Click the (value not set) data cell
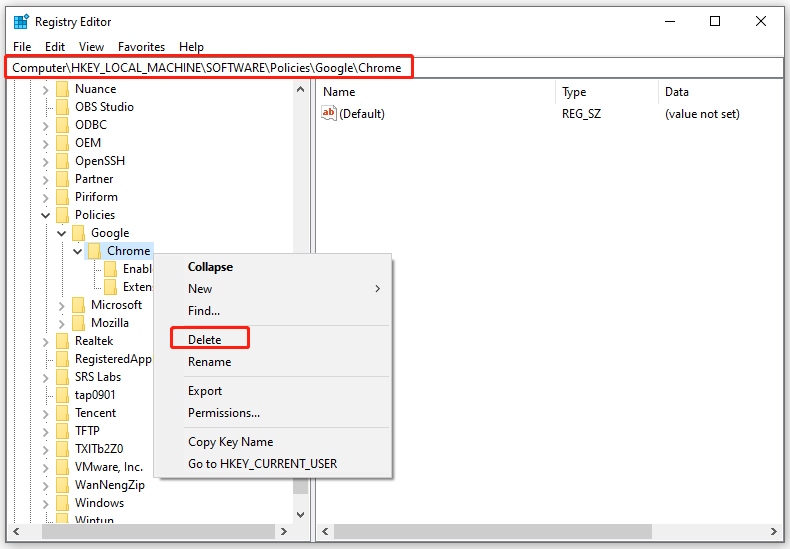Image resolution: width=790 pixels, height=549 pixels. tap(702, 114)
